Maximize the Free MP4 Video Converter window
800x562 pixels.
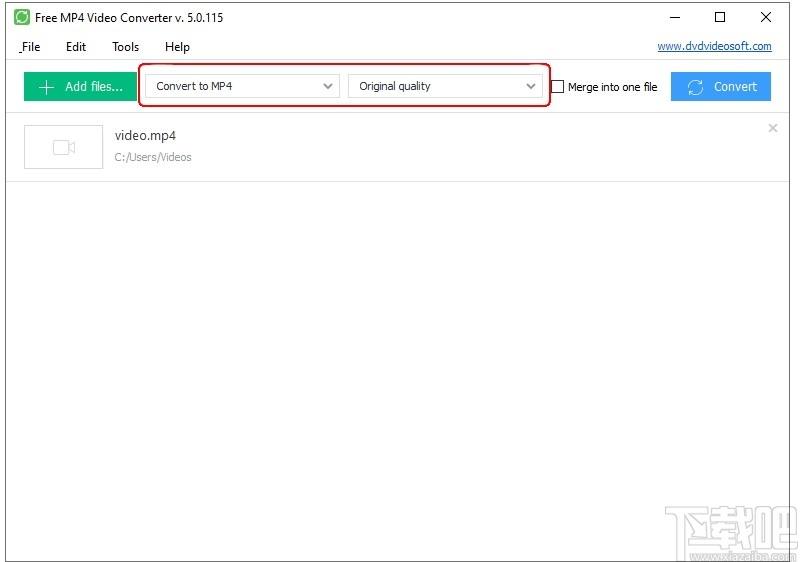[720, 17]
